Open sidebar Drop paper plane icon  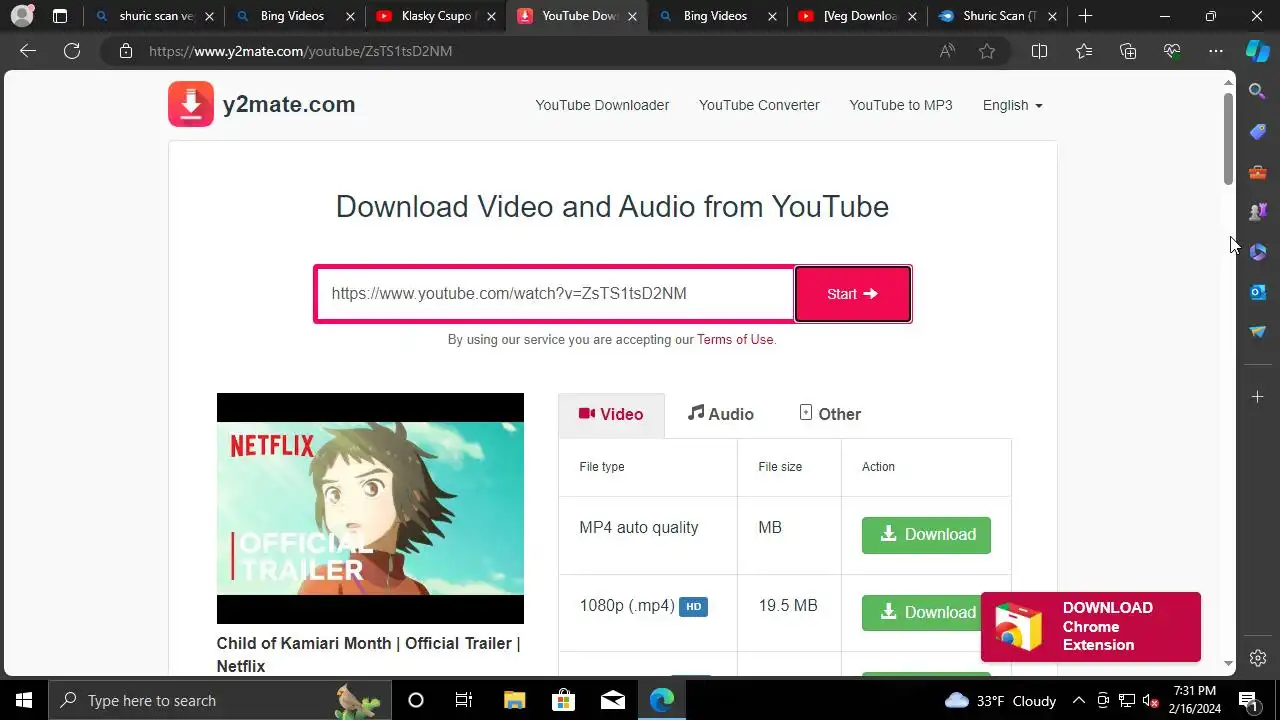1258,332
